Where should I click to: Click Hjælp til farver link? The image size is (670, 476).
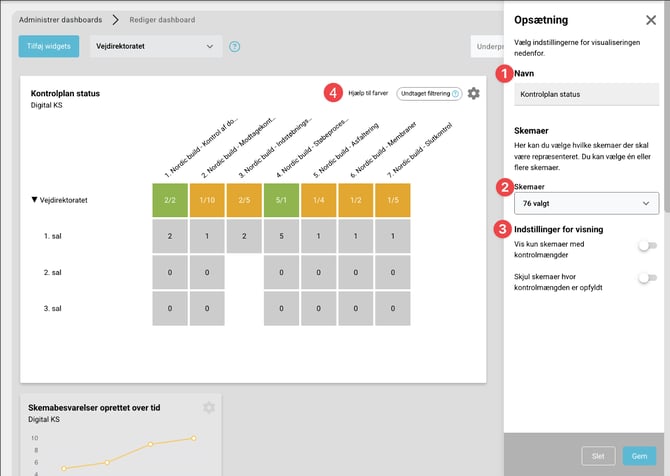coord(368,93)
